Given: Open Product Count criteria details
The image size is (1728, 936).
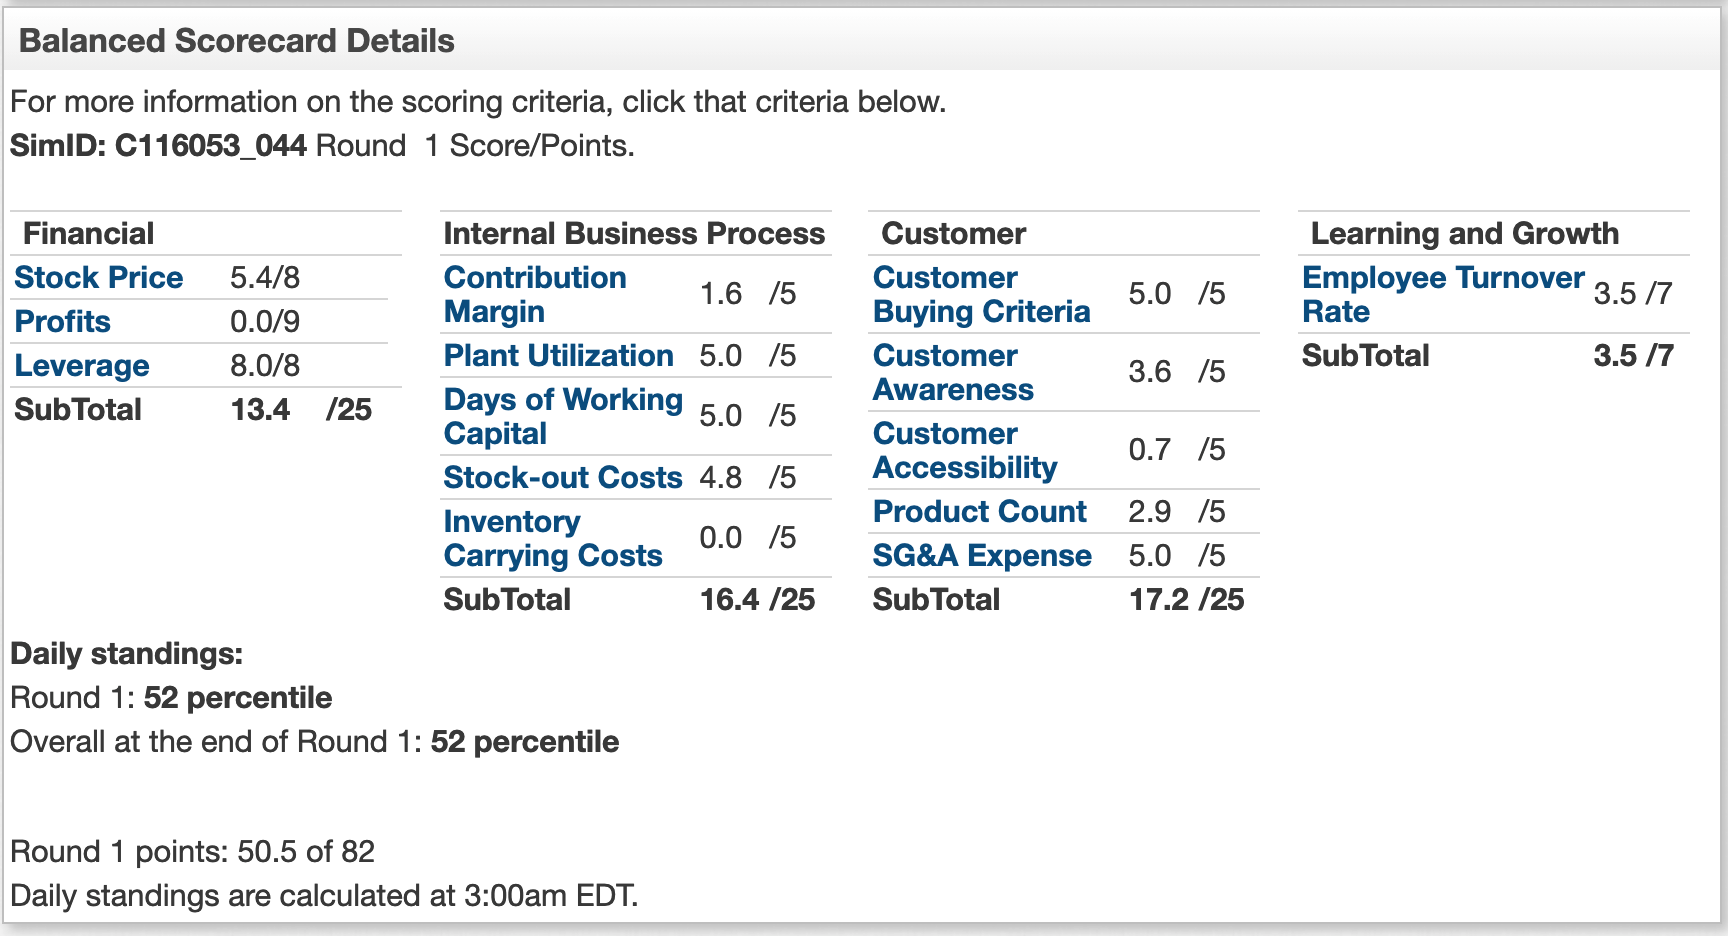Looking at the screenshot, I should click(979, 511).
